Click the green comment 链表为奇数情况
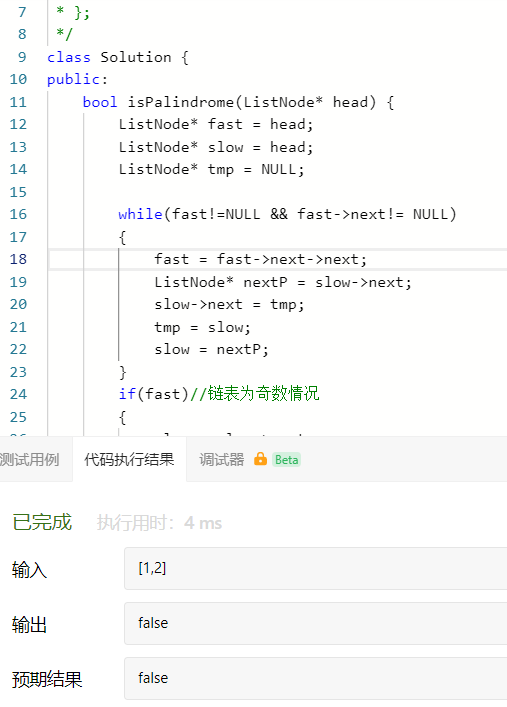The width and height of the screenshot is (507, 707). (255, 394)
